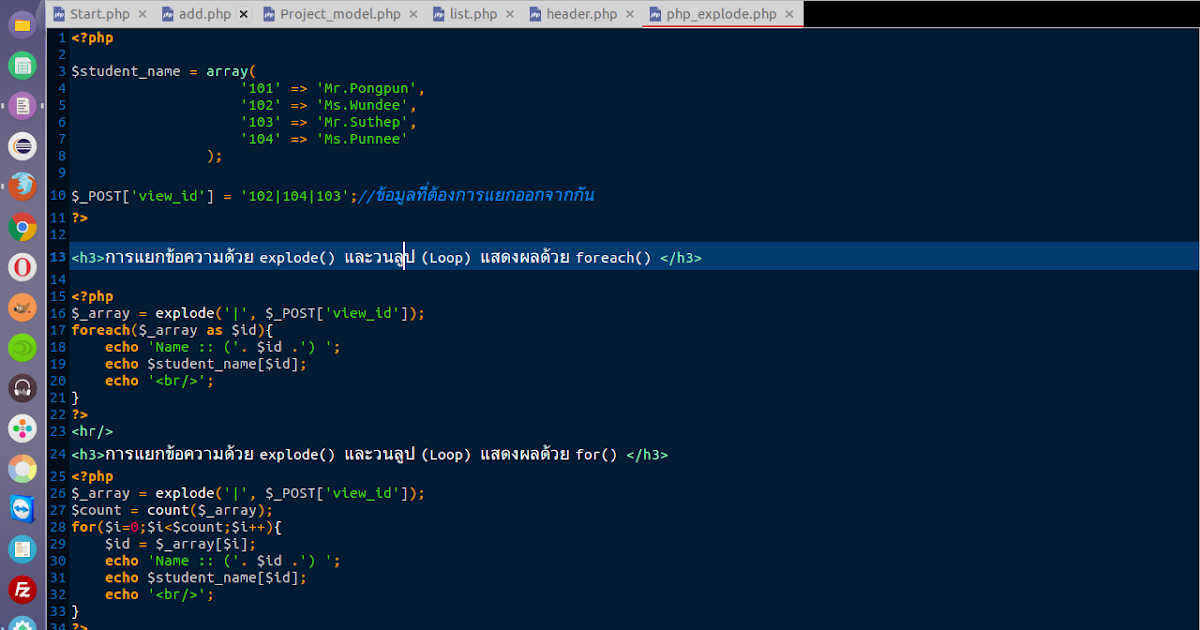
Task: Close the add.php tab
Action: tap(242, 14)
